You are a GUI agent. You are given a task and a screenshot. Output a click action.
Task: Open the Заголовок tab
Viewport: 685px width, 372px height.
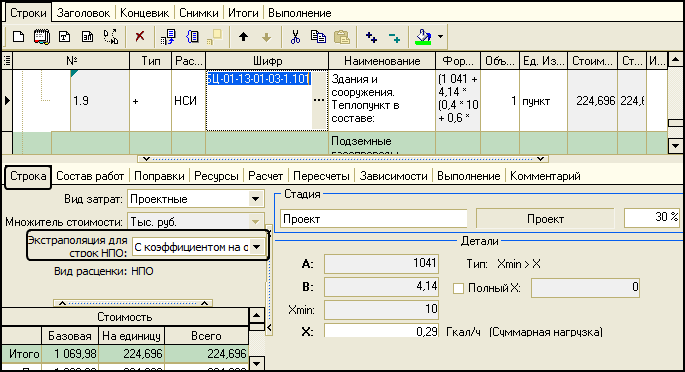[x=83, y=13]
